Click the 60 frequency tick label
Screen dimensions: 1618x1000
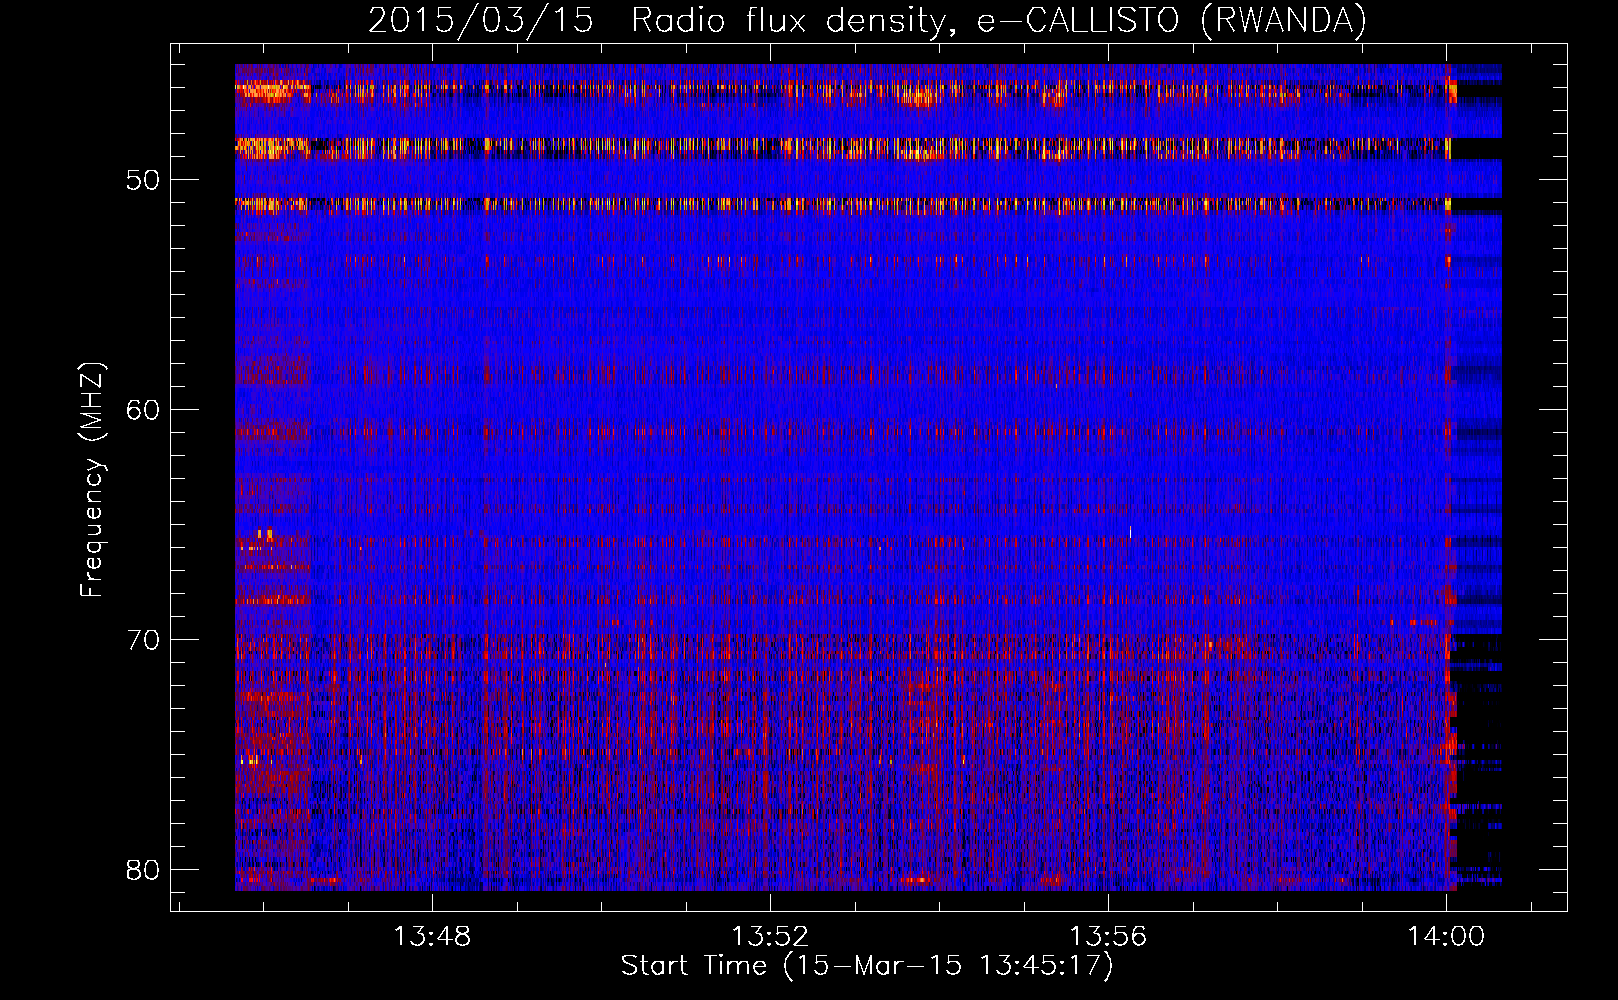[144, 410]
